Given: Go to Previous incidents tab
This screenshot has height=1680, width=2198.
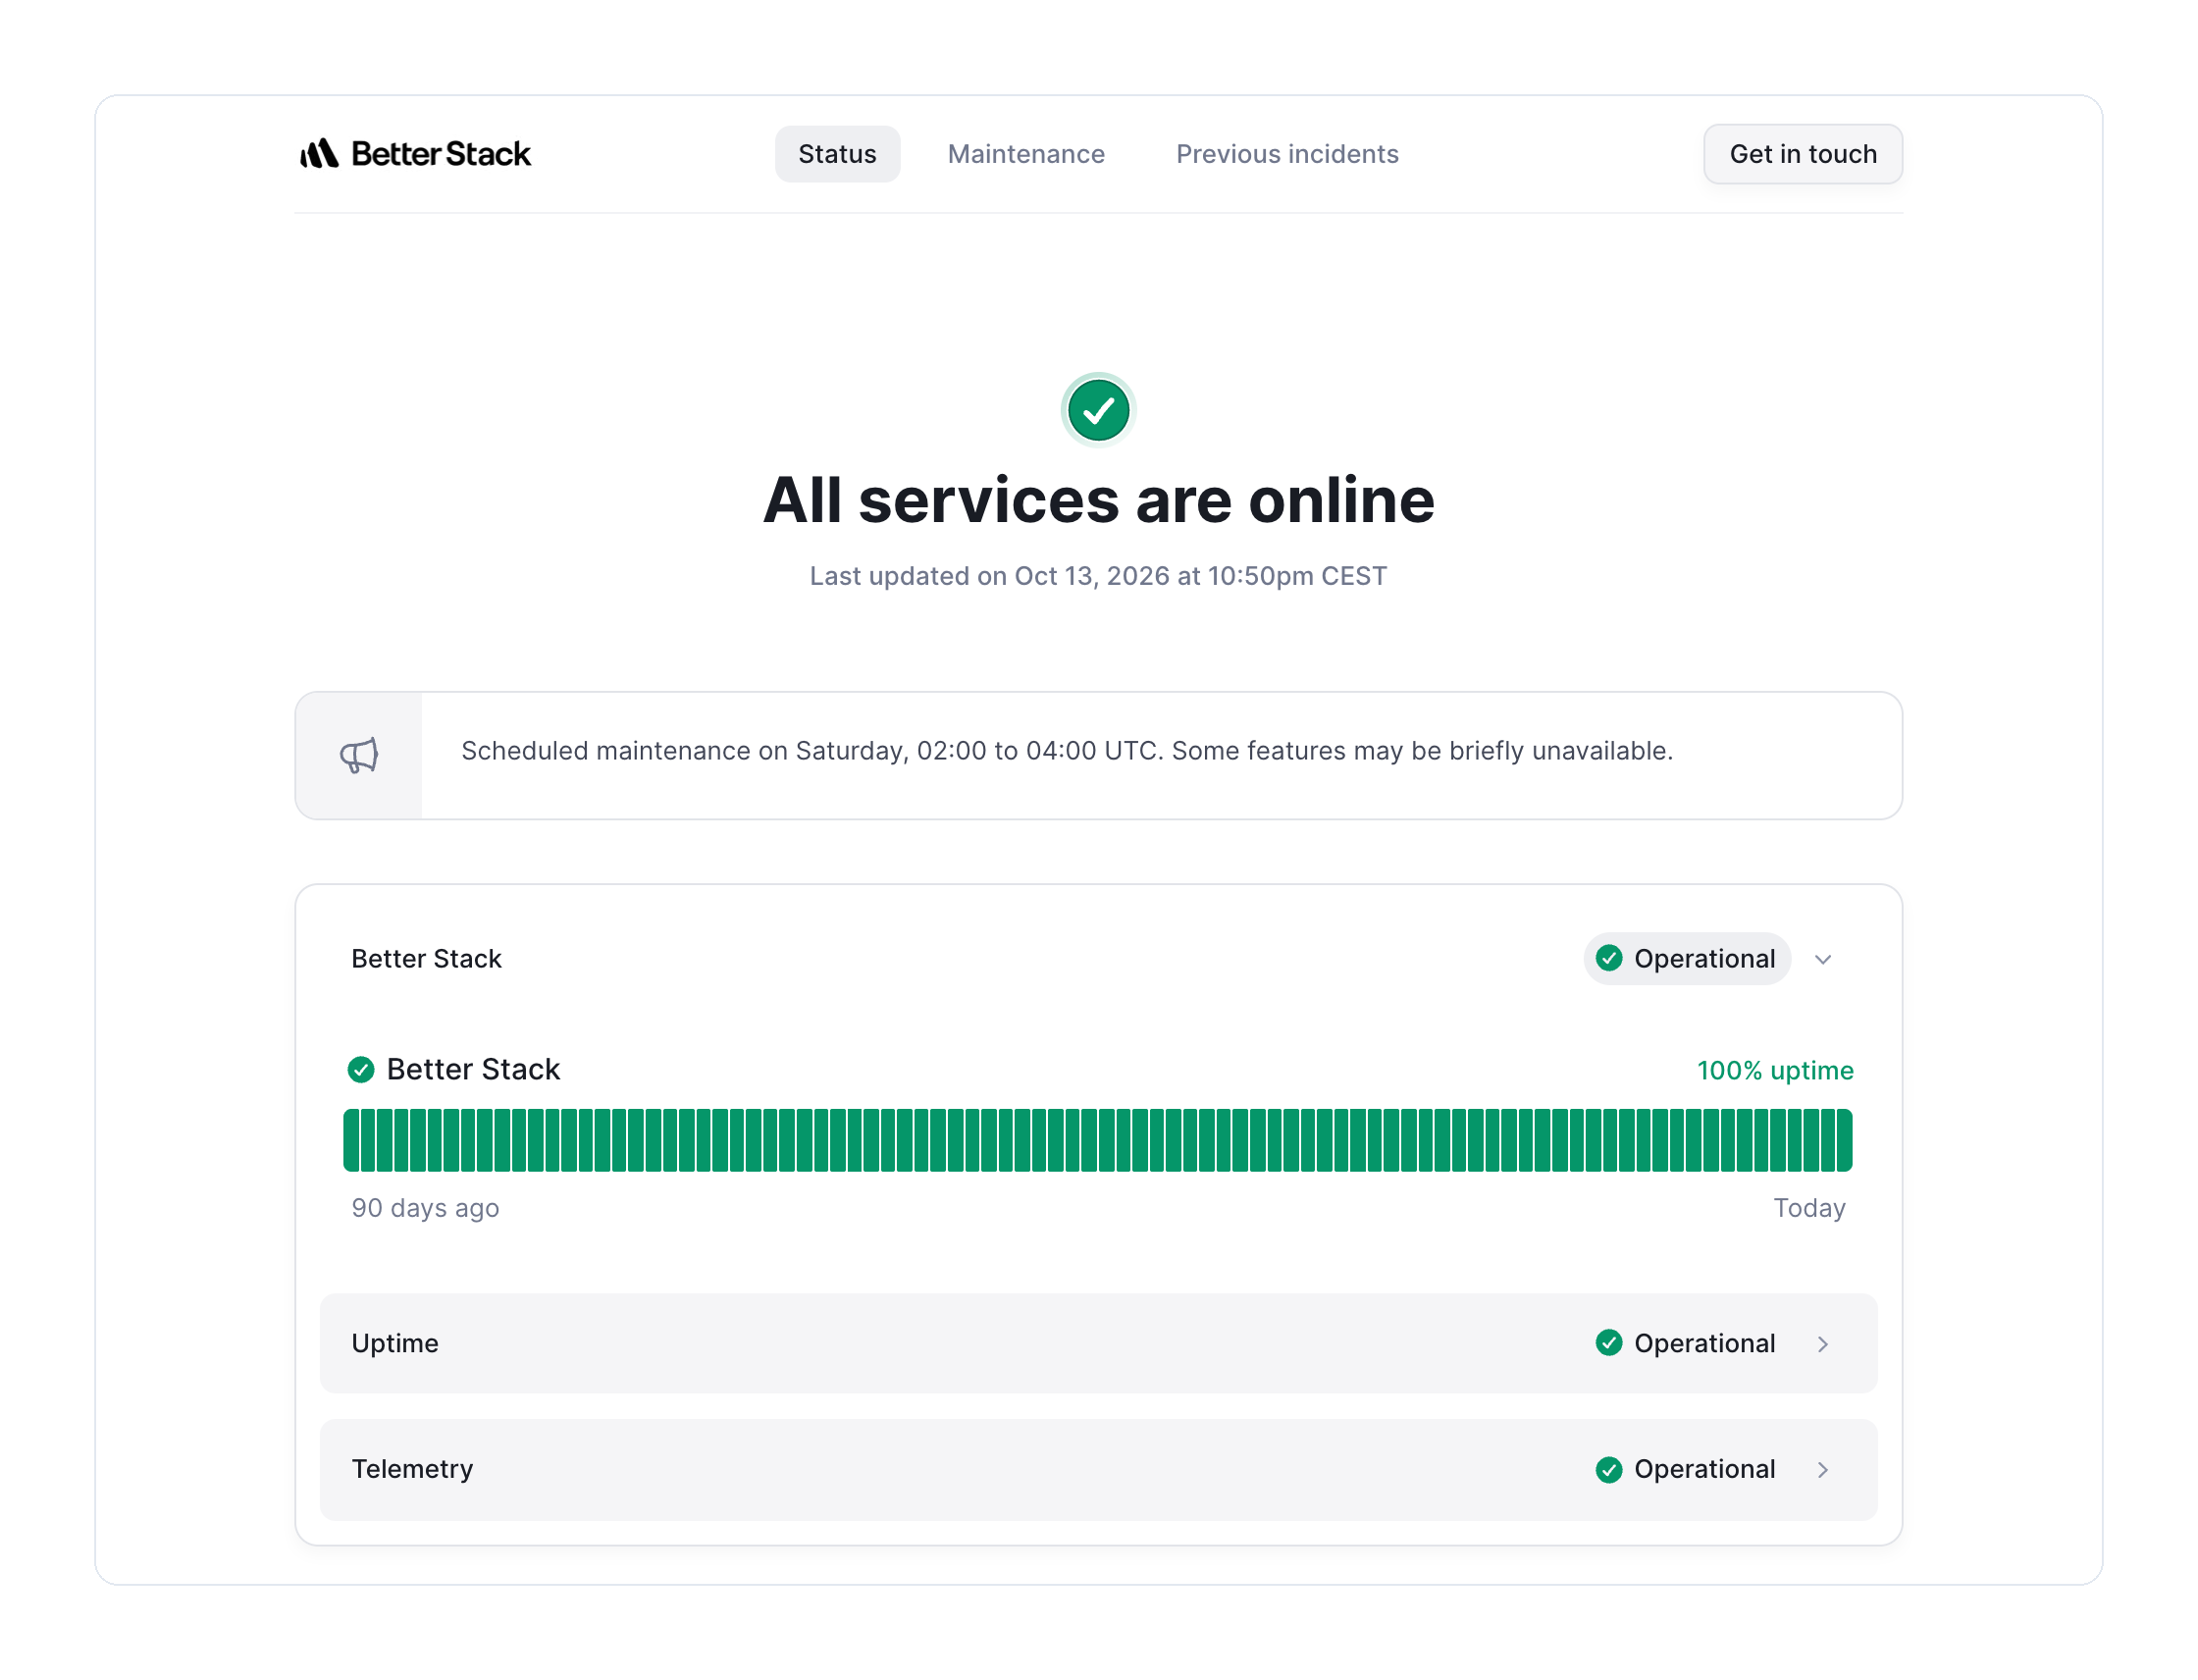Looking at the screenshot, I should pos(1287,154).
